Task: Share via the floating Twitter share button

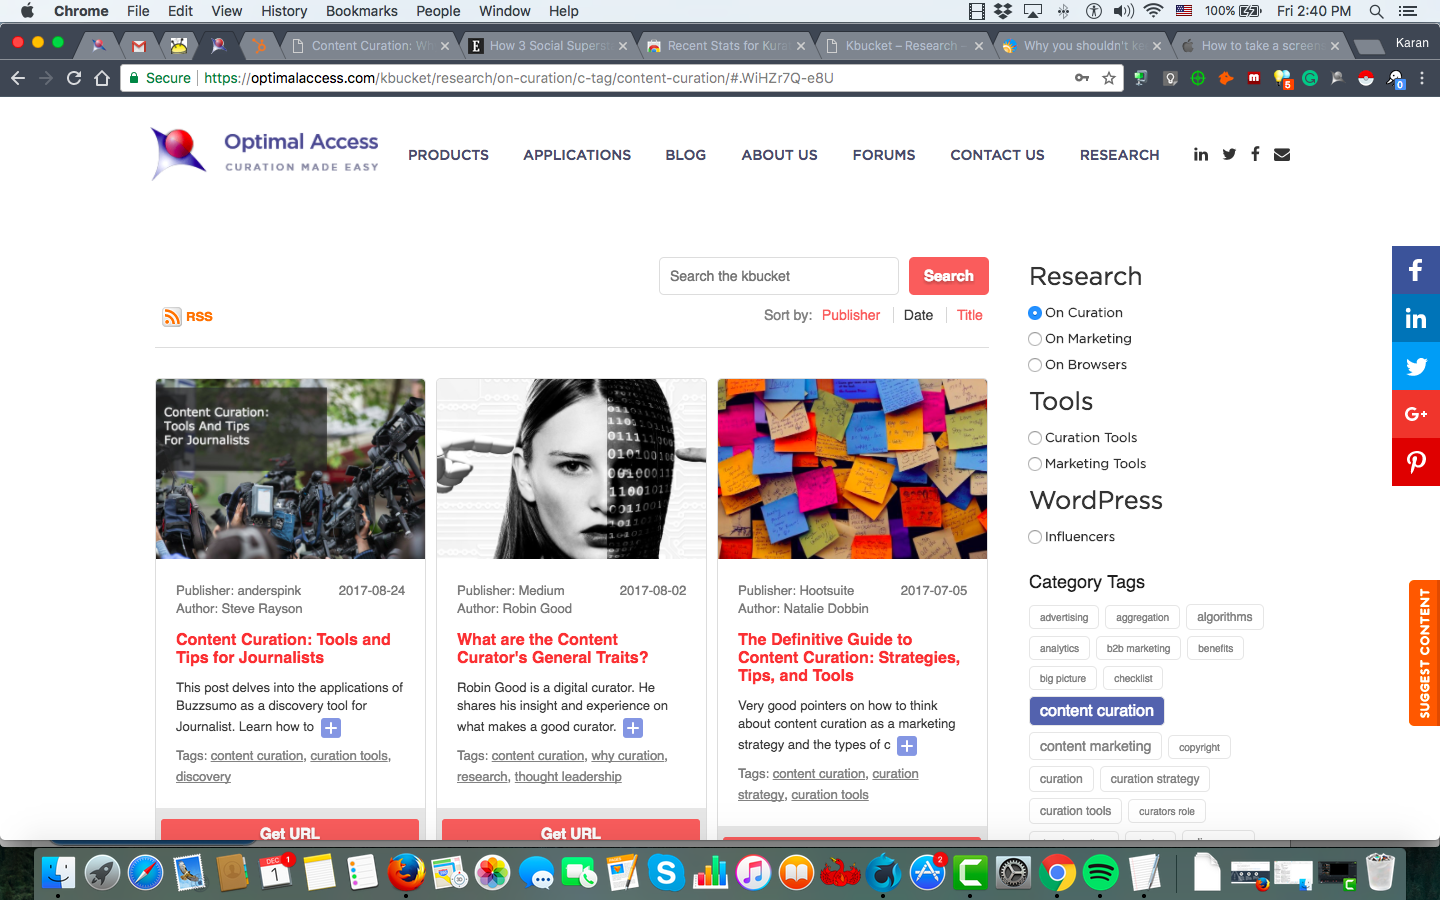Action: (1416, 366)
